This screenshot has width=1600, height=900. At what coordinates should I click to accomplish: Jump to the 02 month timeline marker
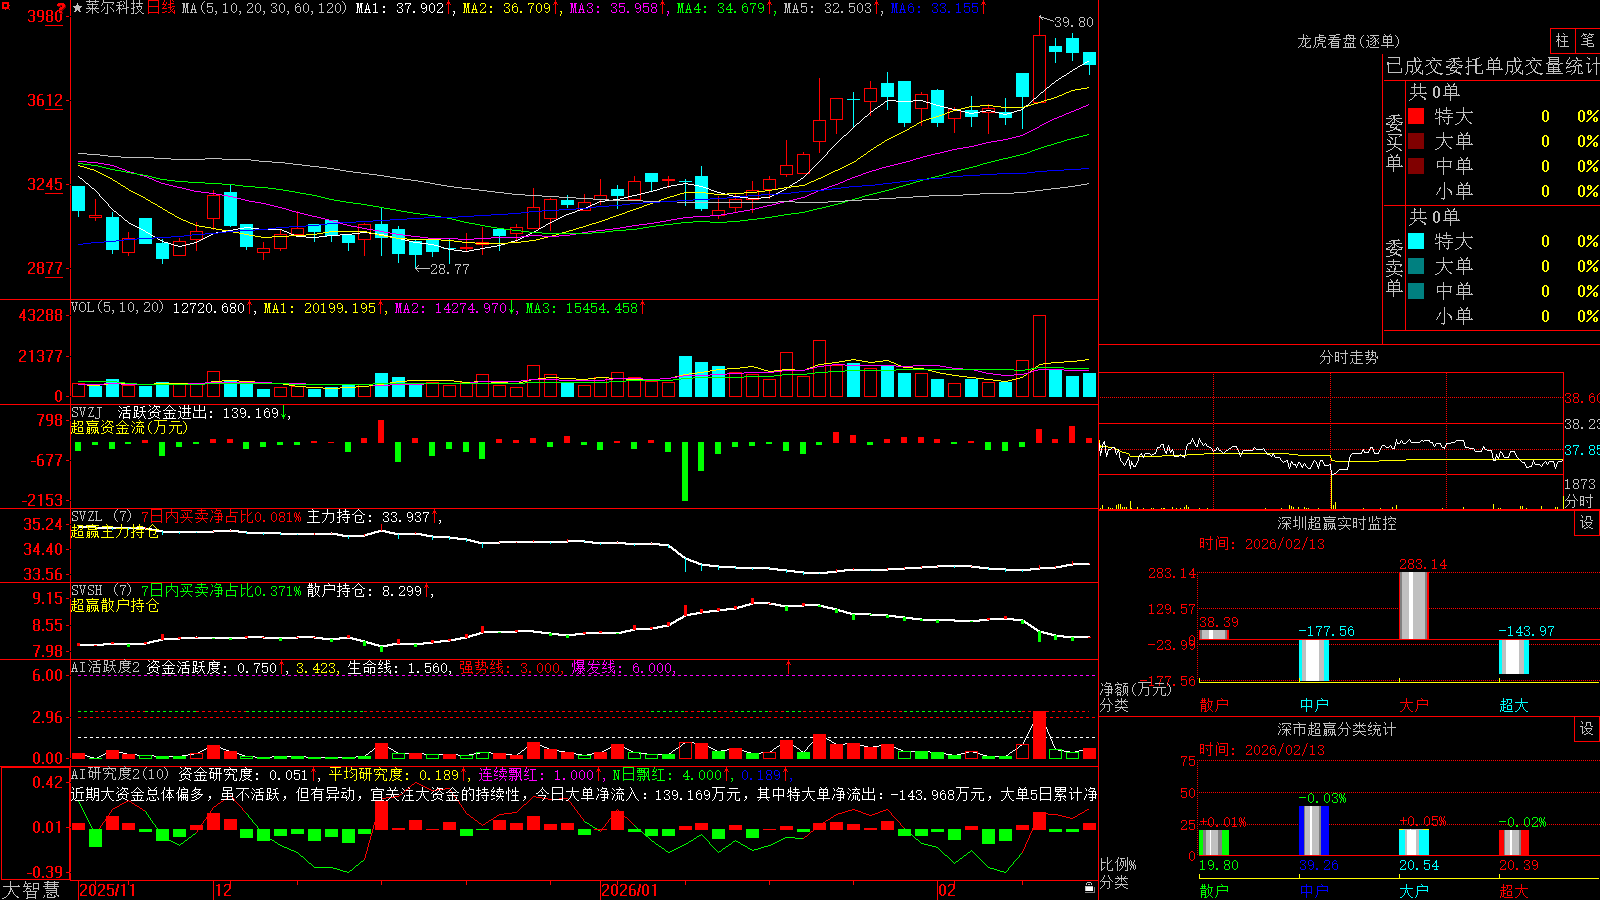946,890
